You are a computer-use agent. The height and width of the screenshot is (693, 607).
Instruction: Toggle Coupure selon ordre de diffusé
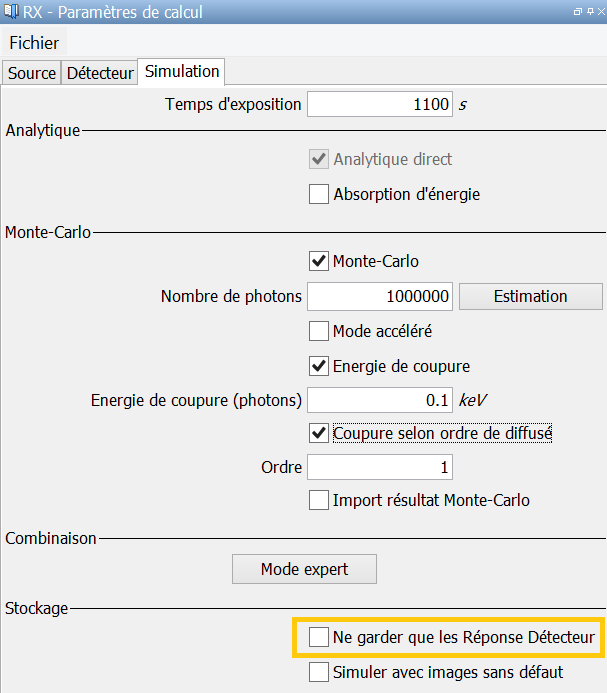319,433
